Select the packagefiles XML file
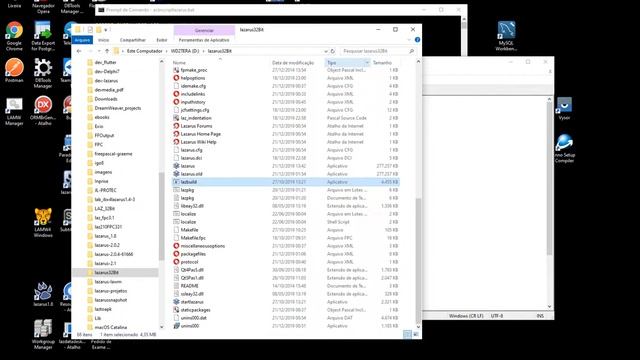This screenshot has width=640, height=360. coord(193,254)
